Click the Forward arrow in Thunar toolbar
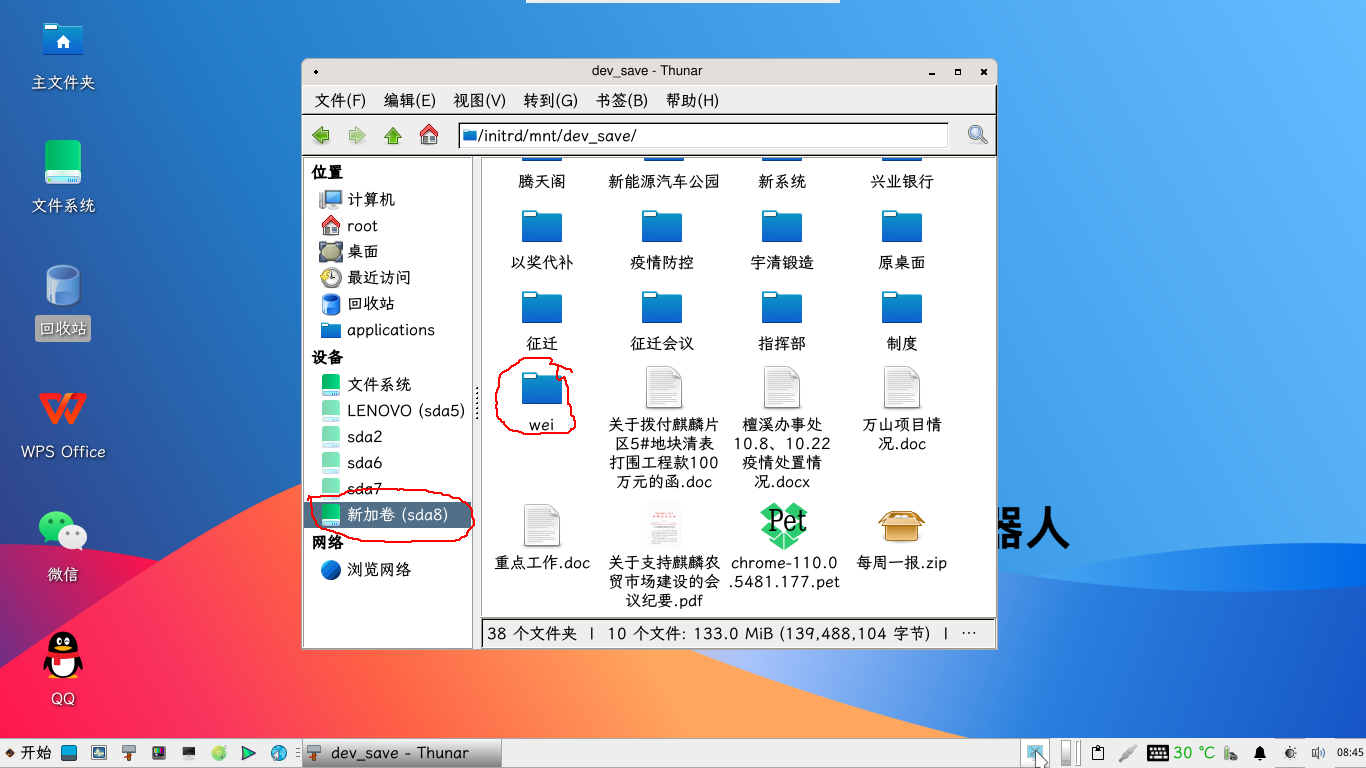Image resolution: width=1366 pixels, height=768 pixels. pos(357,135)
